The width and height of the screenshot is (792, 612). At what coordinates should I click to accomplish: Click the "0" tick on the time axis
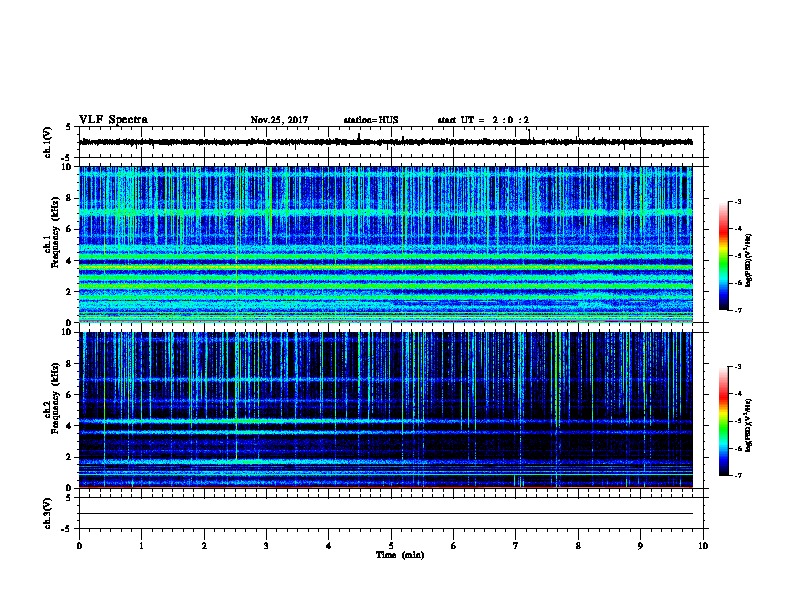tap(79, 546)
